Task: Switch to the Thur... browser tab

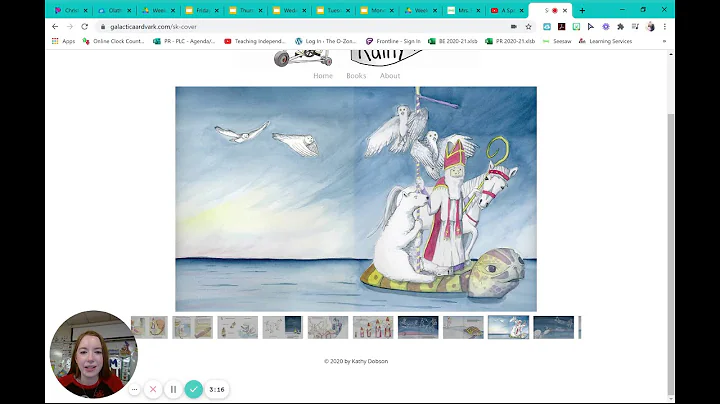Action: point(246,11)
